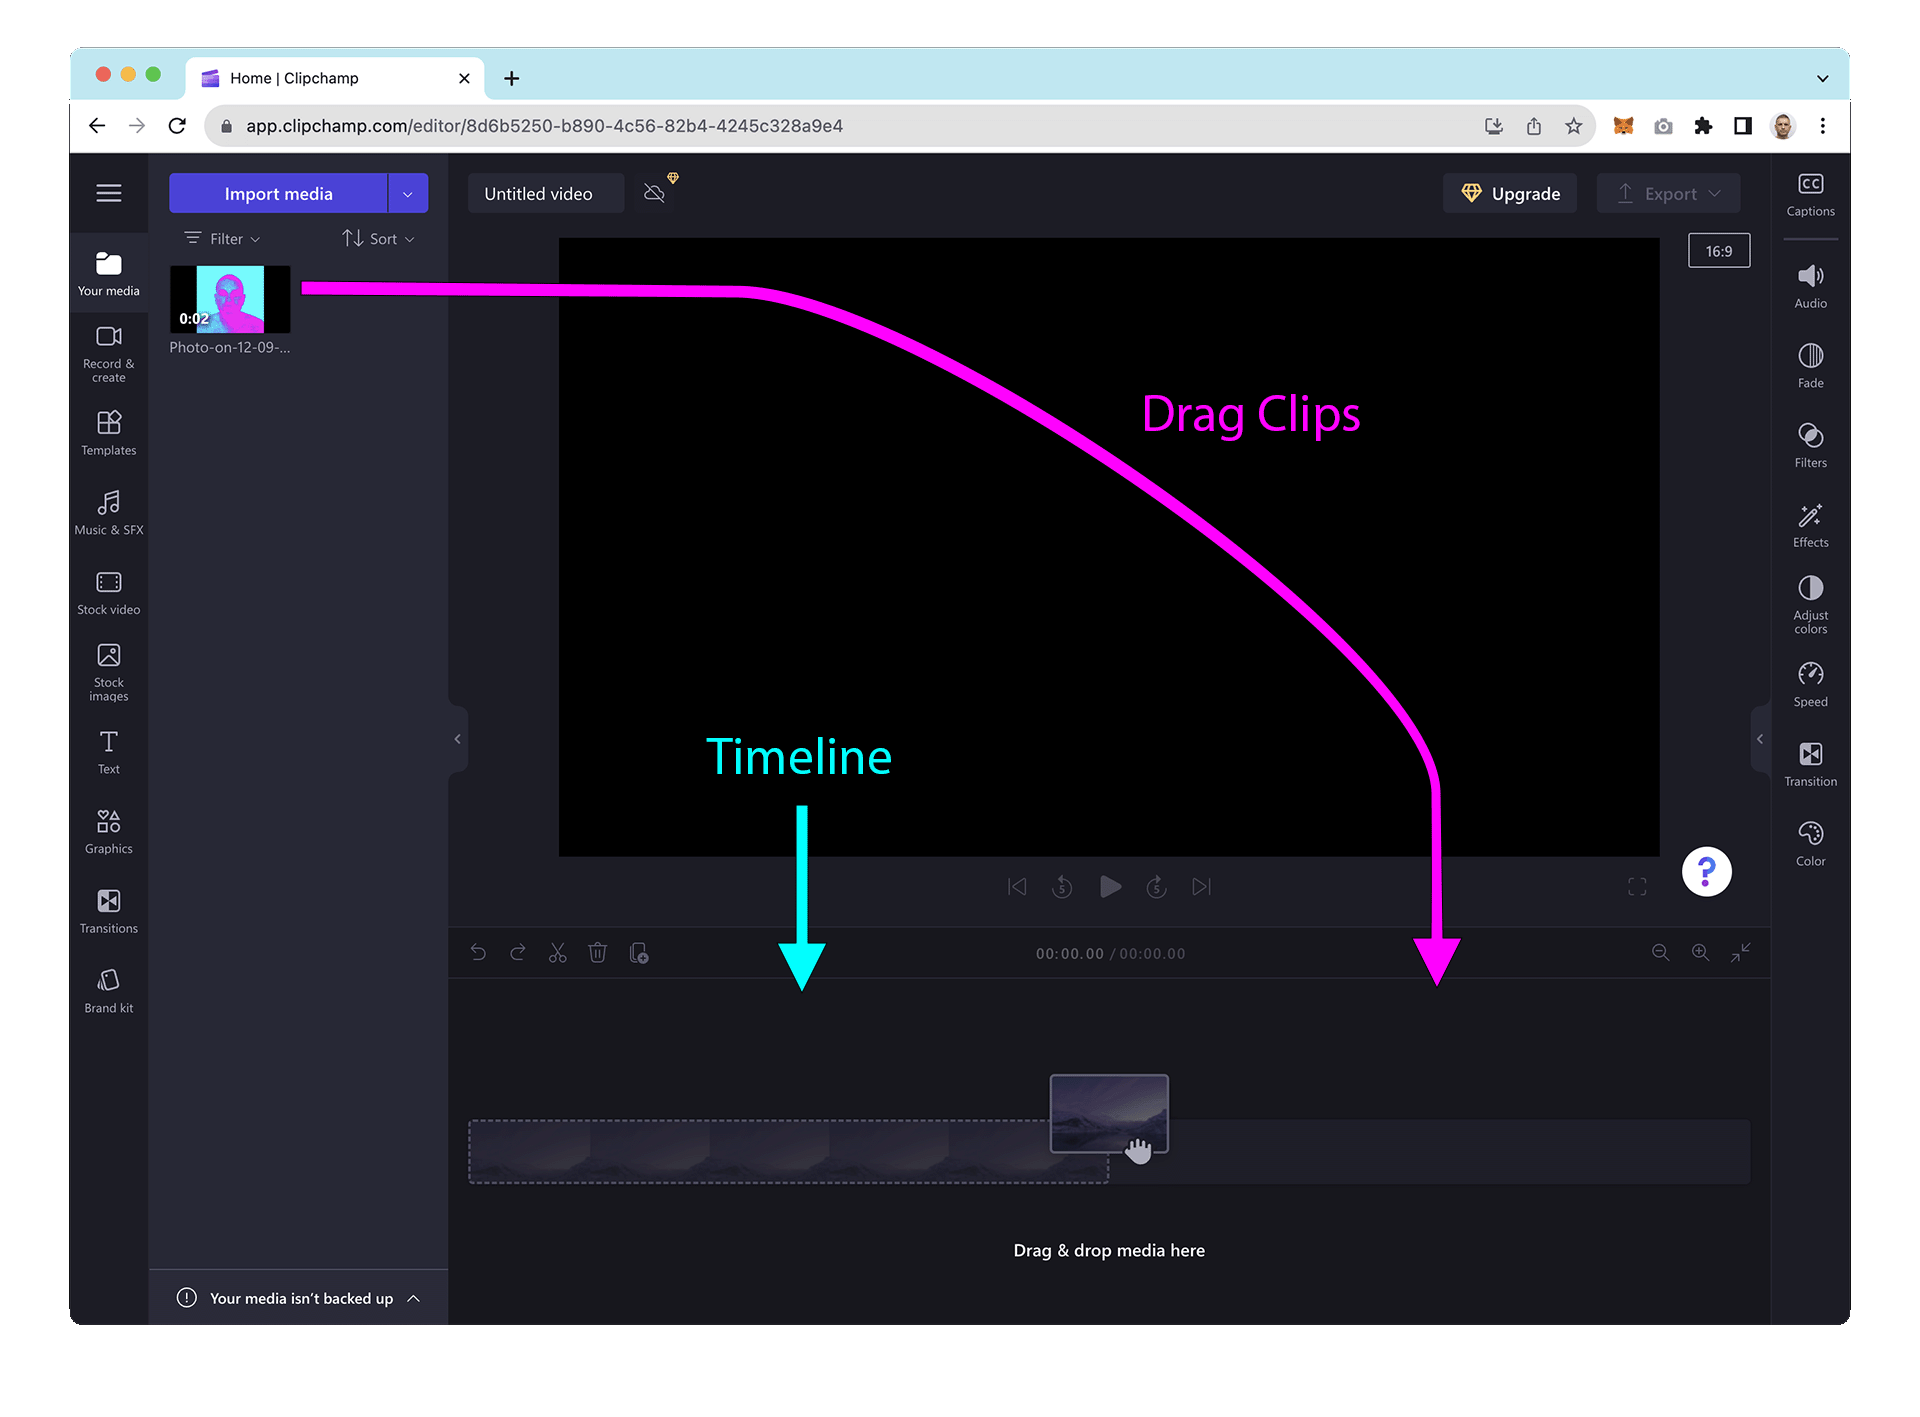
Task: Collapse the left media panel
Action: (x=458, y=739)
